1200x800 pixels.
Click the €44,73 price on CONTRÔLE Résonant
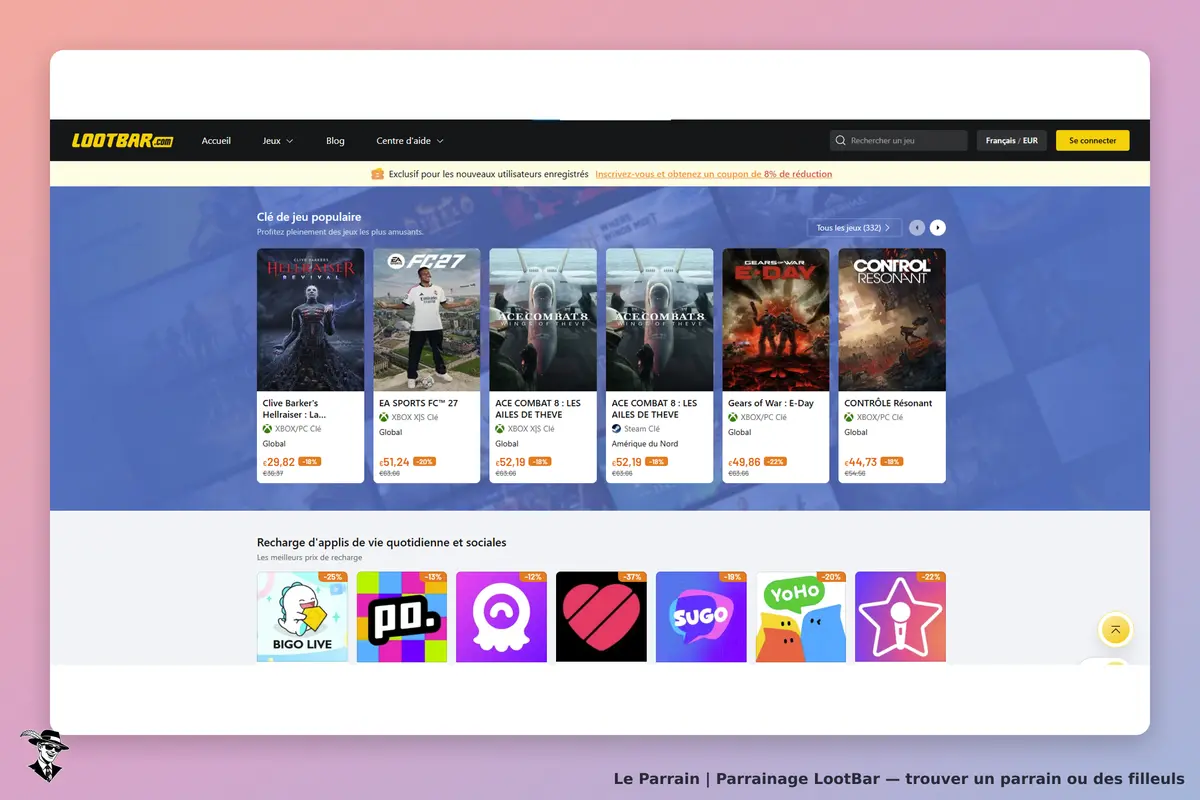click(x=861, y=462)
